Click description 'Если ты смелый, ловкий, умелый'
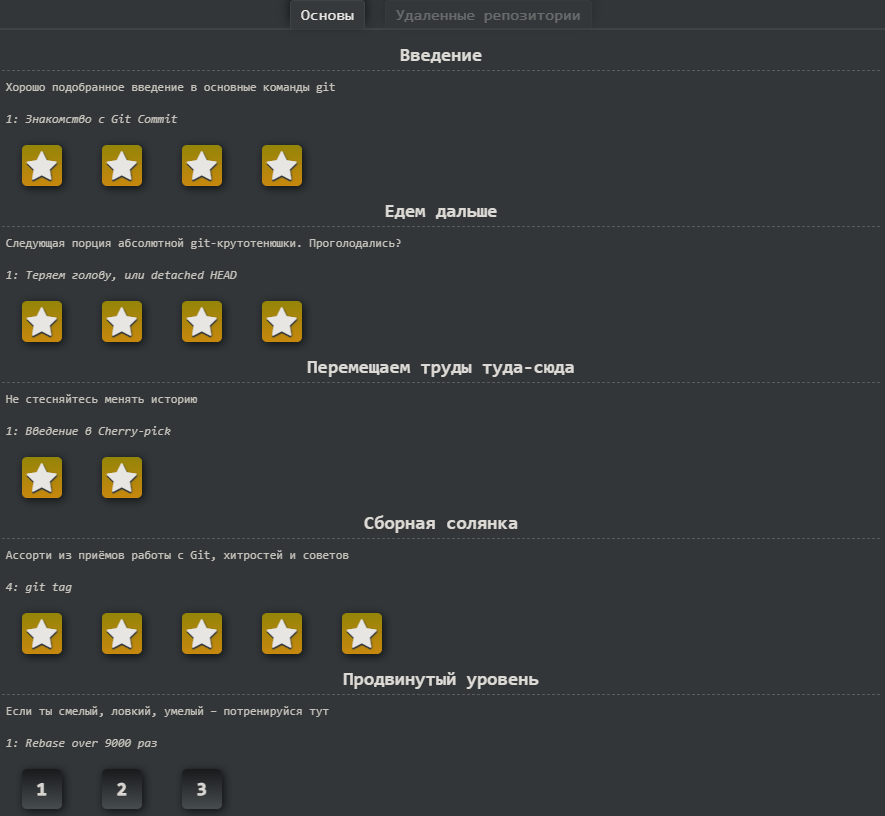885x816 pixels. pyautogui.click(x=104, y=712)
